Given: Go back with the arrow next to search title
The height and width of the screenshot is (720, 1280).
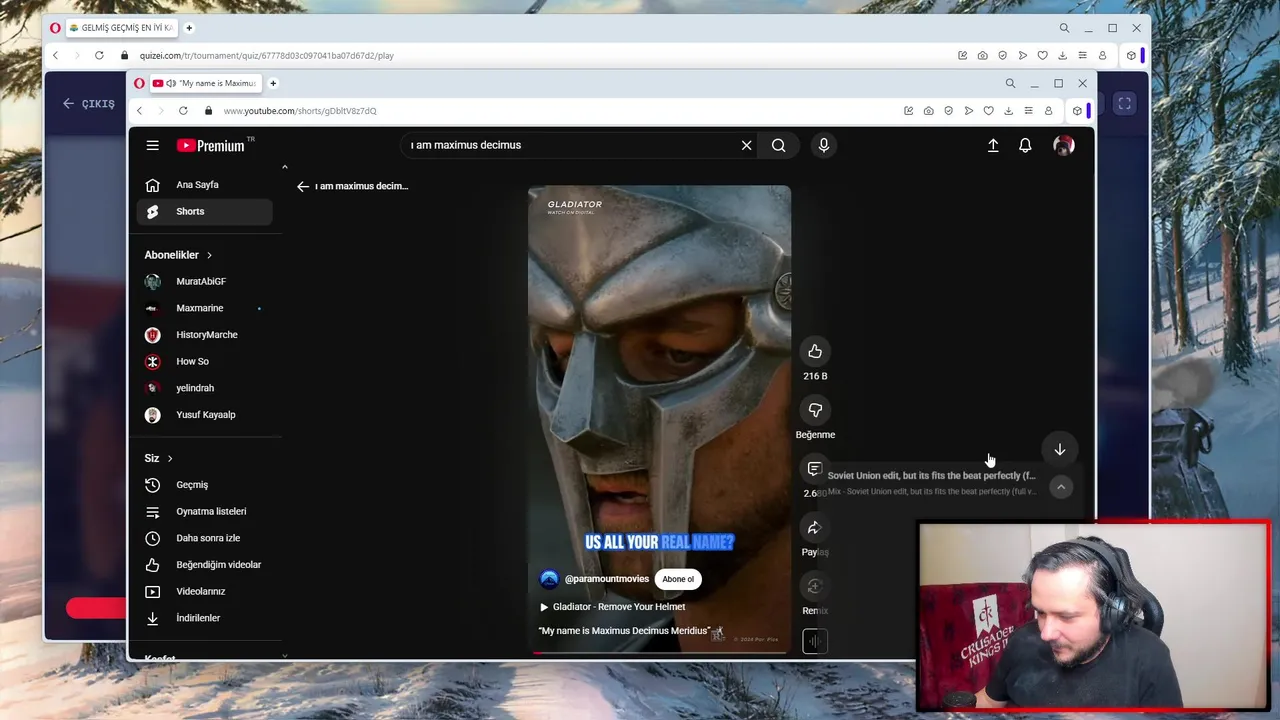Looking at the screenshot, I should pos(303,186).
